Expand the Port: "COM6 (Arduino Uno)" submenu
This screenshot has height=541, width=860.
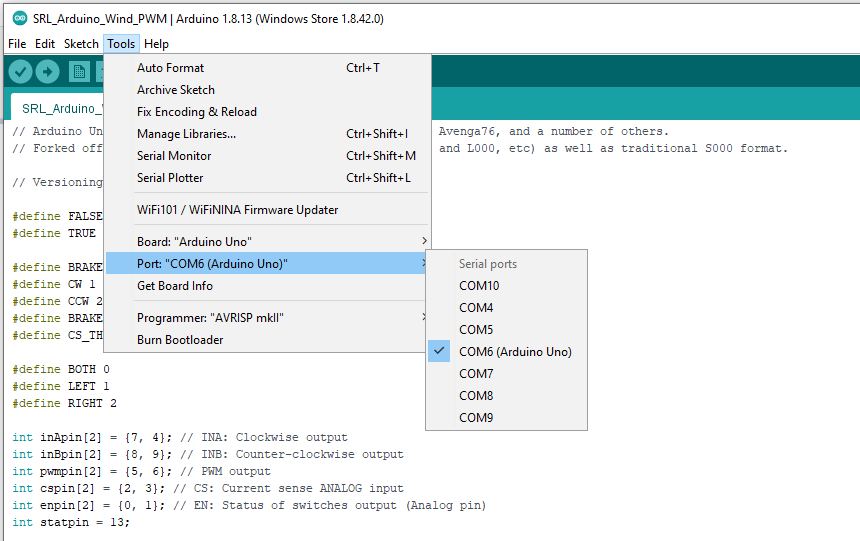point(267,263)
